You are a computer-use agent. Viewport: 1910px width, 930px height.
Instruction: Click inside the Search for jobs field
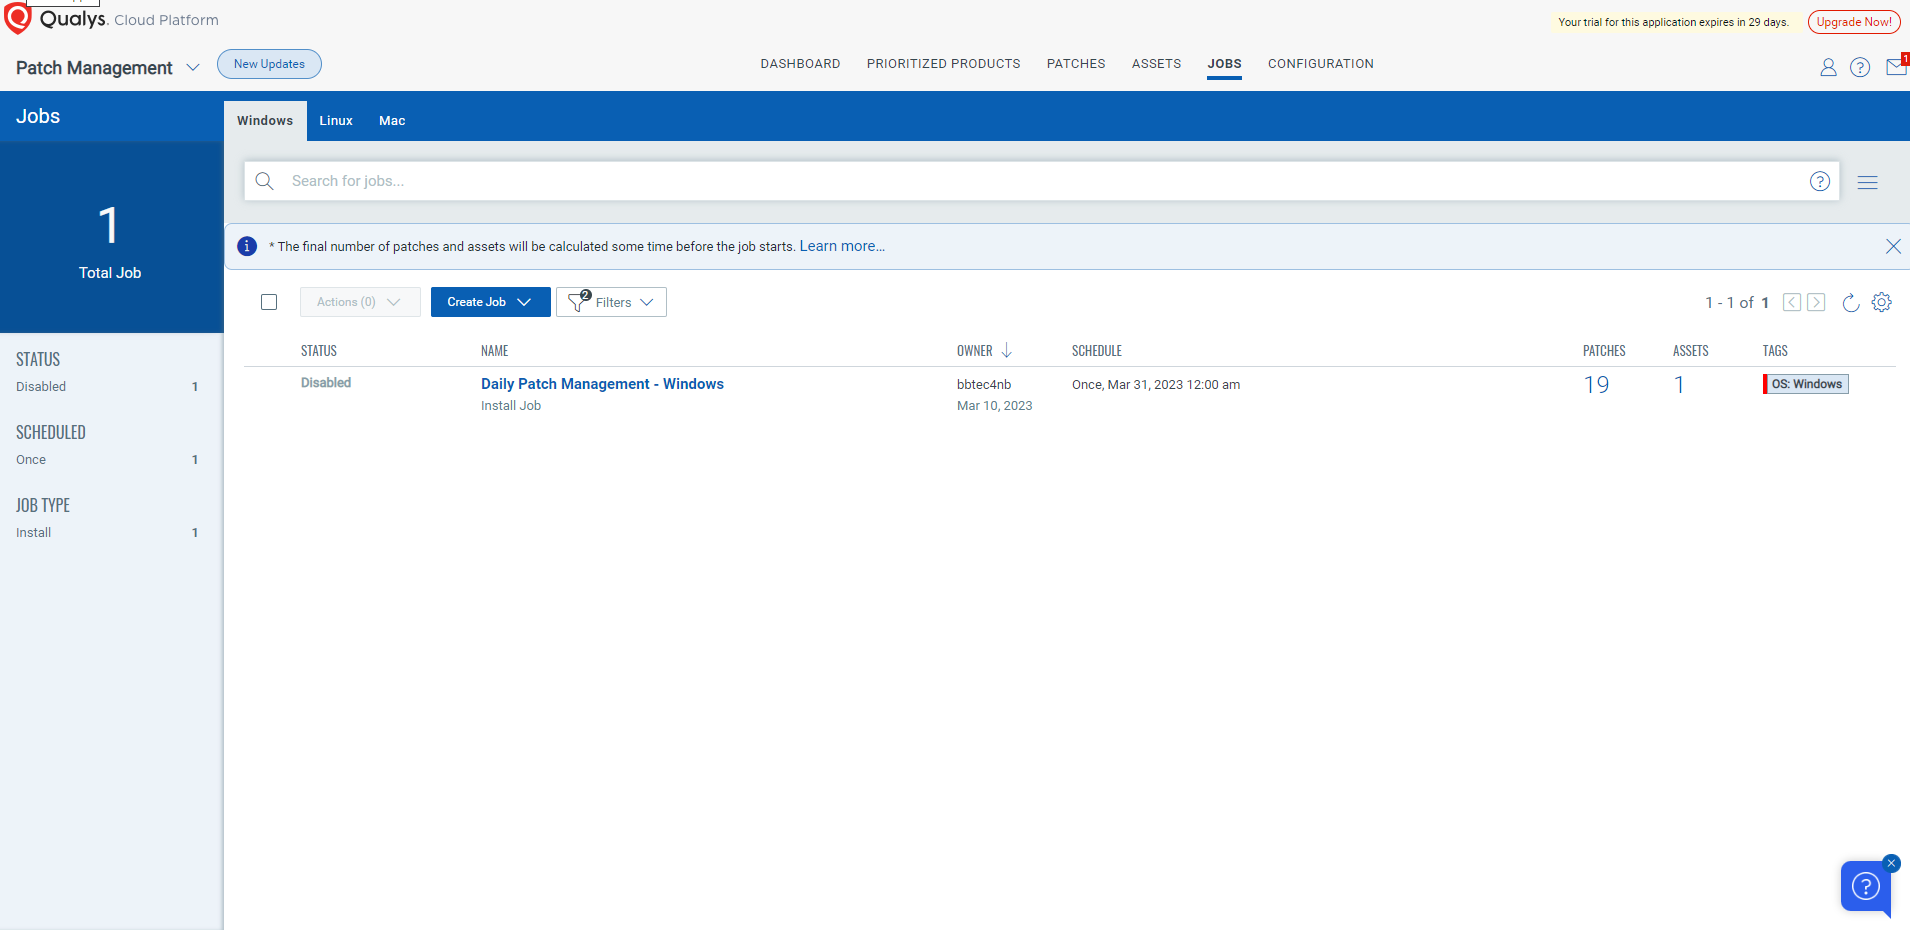click(x=700, y=181)
